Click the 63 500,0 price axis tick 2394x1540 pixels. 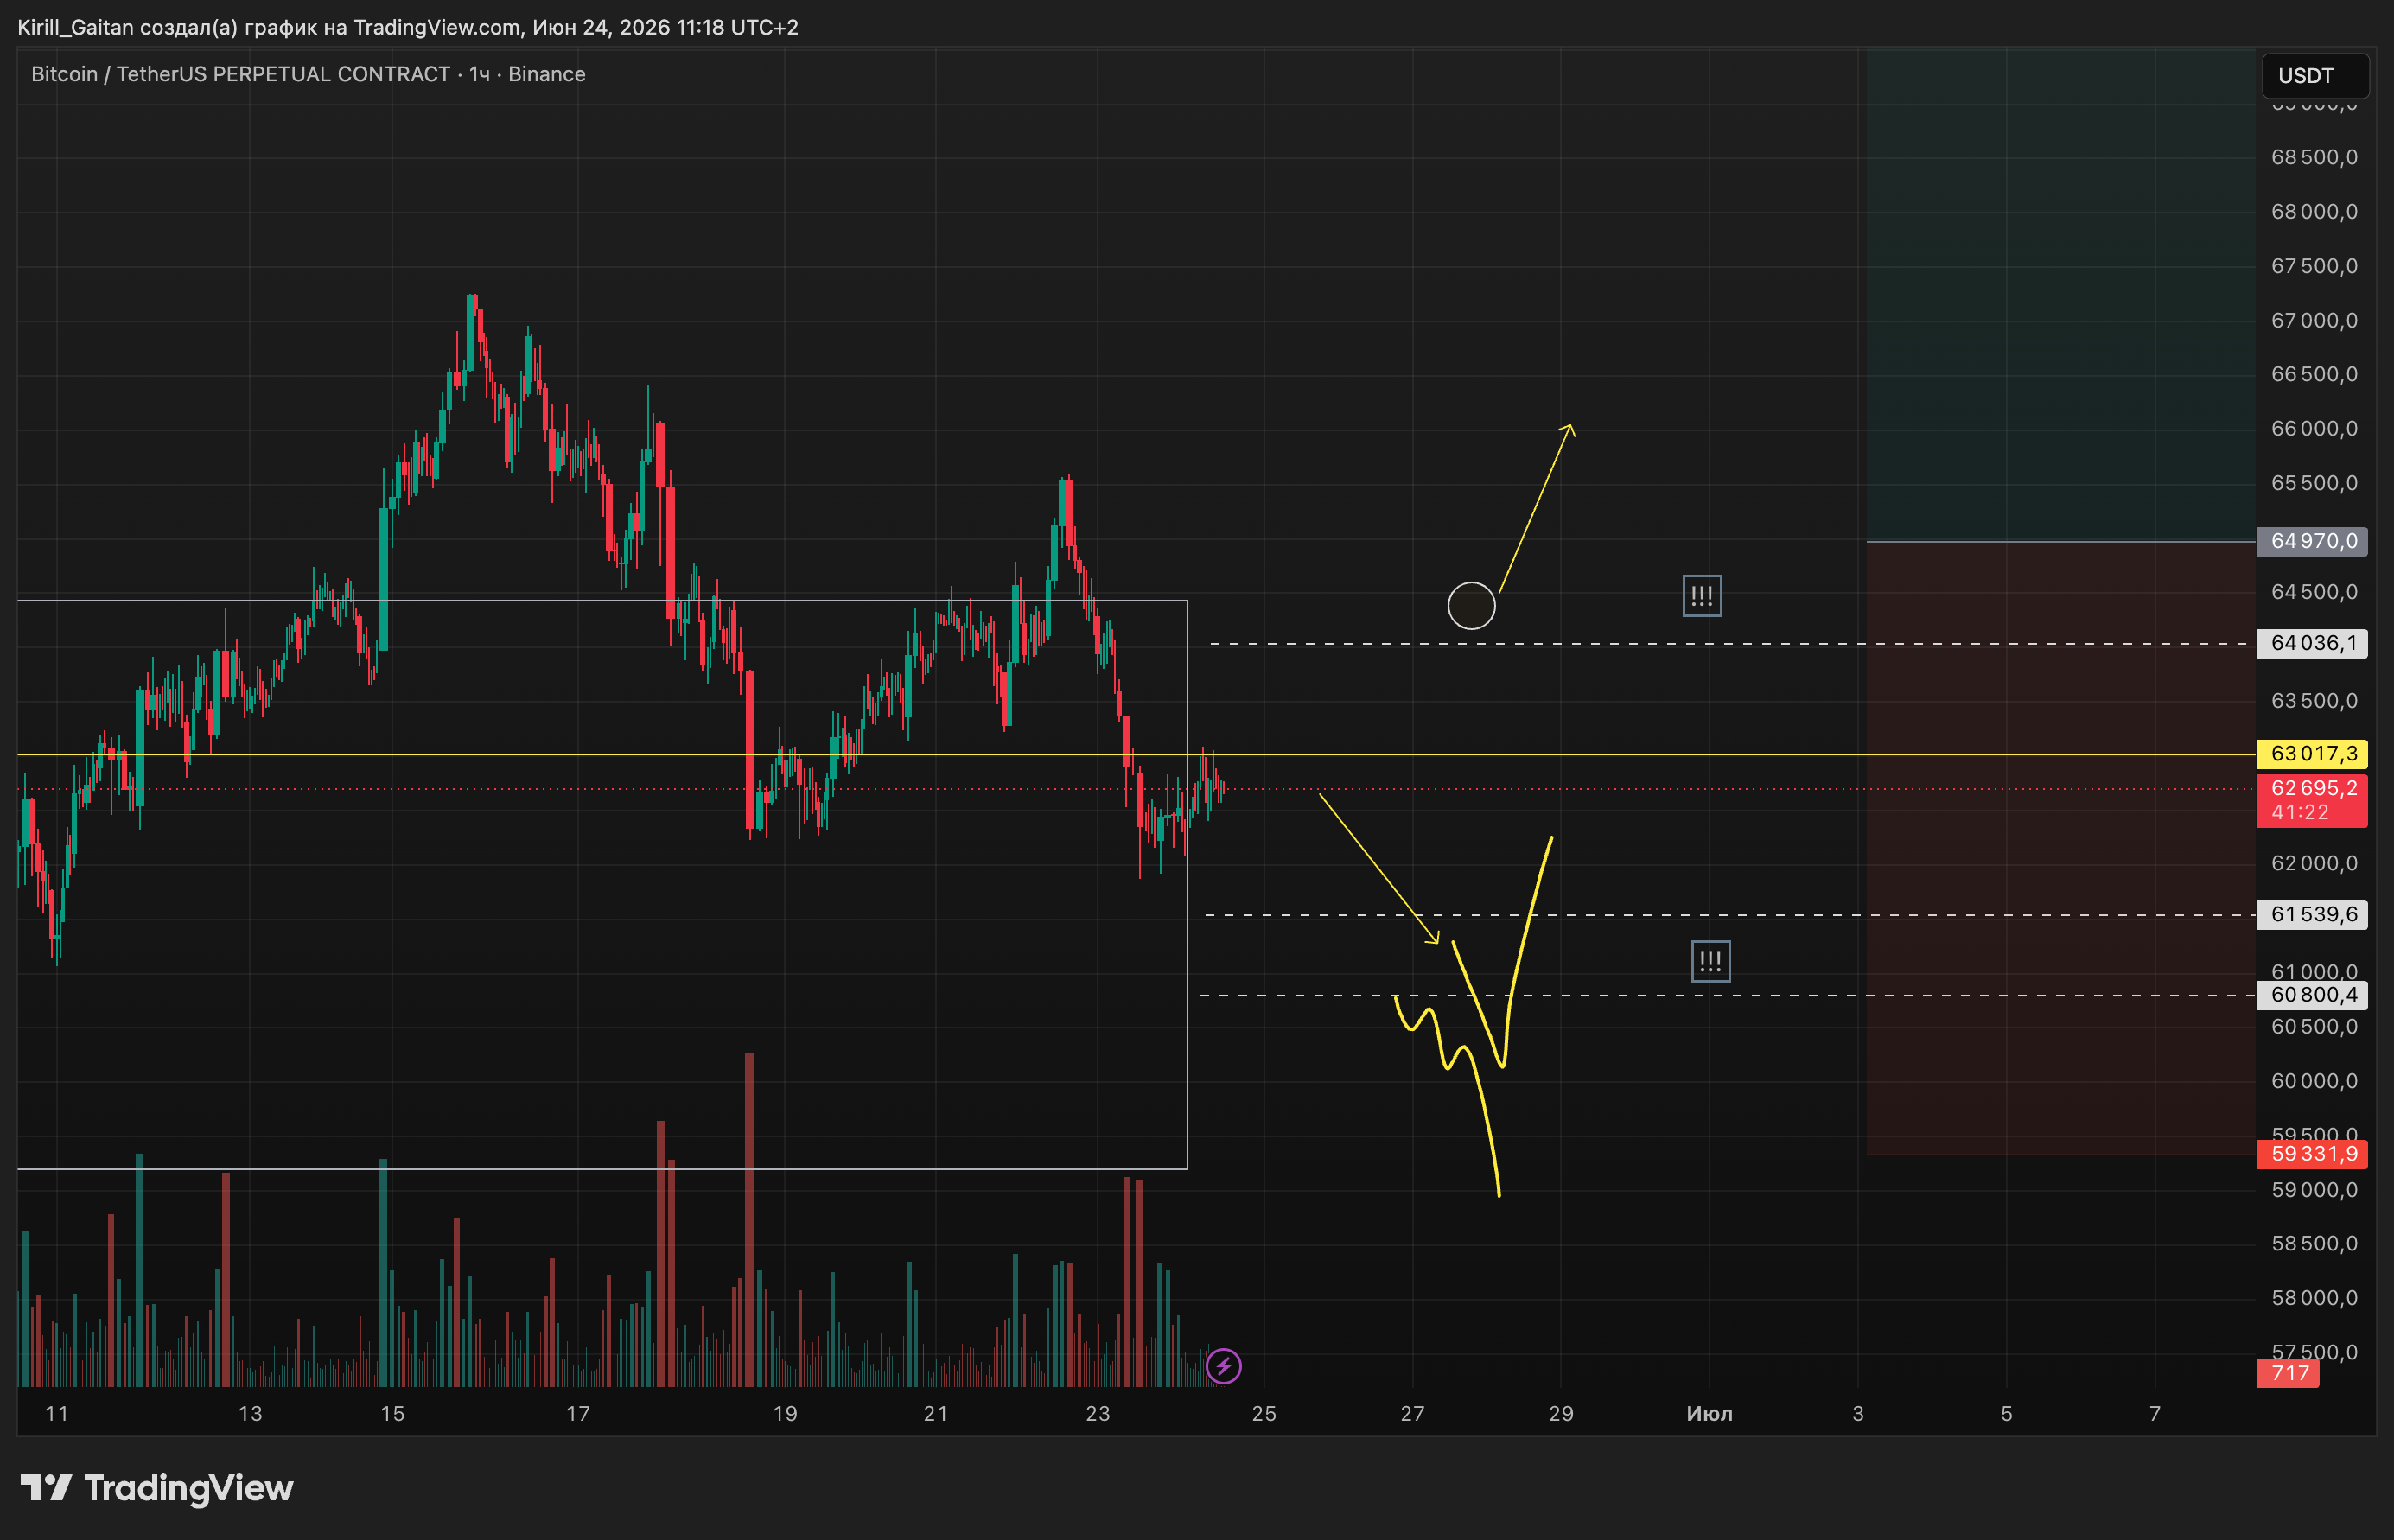tap(2314, 700)
